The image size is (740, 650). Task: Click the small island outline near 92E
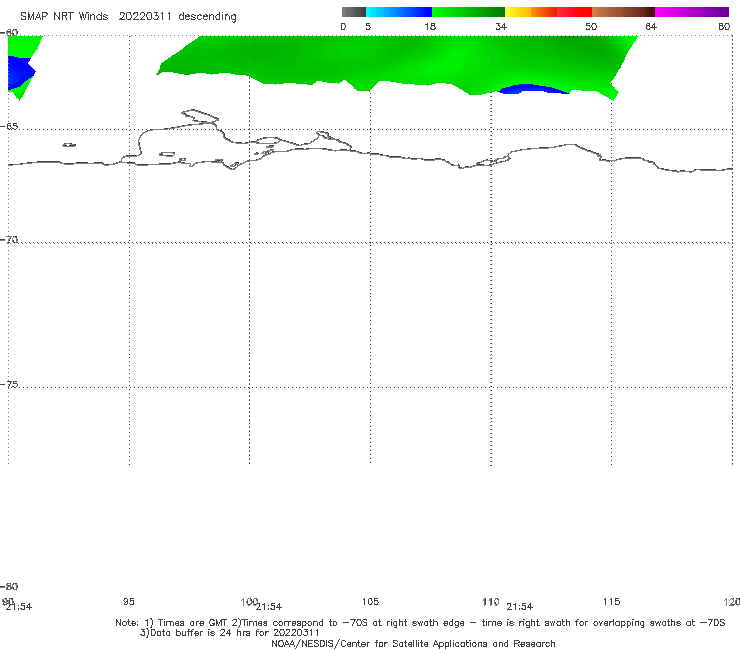tap(69, 145)
